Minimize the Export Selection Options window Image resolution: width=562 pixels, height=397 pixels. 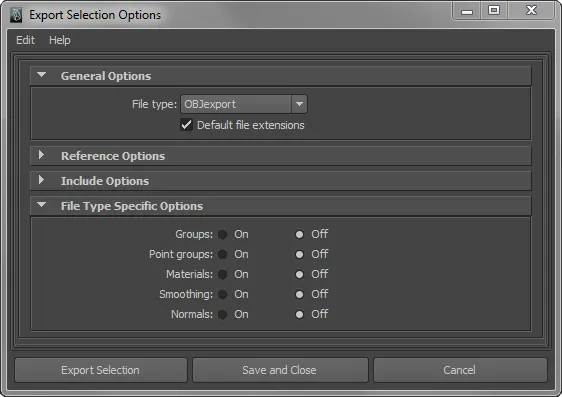(x=467, y=11)
